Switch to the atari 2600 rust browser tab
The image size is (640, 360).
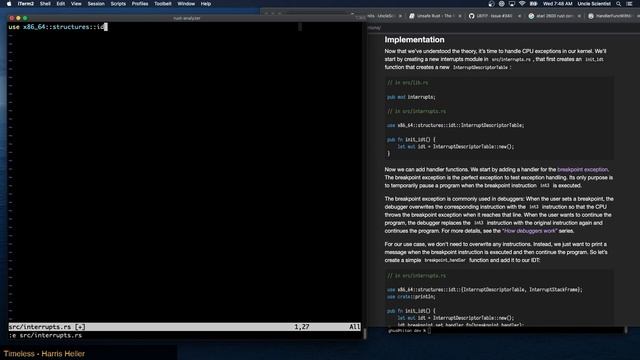coord(554,16)
